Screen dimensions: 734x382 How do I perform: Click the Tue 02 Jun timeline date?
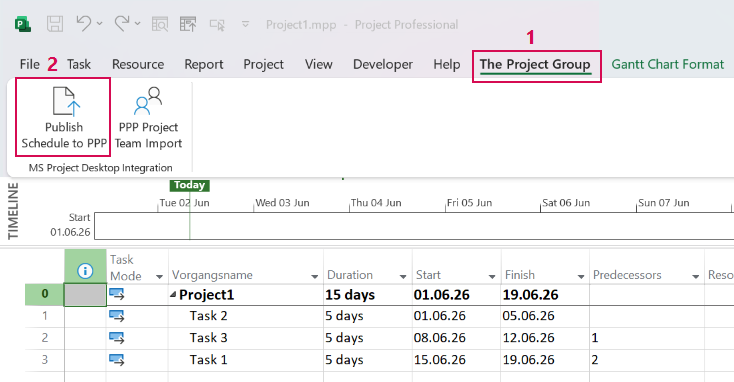[184, 203]
